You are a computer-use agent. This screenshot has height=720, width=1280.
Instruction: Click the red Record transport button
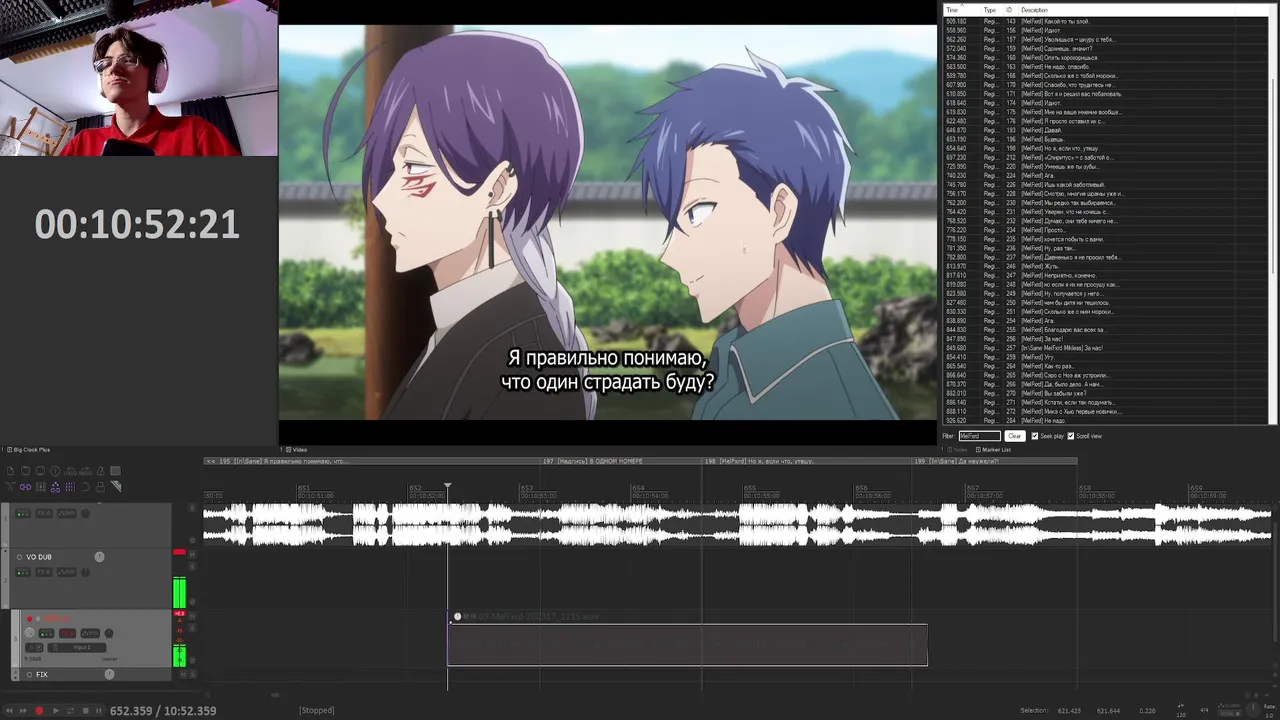coord(39,711)
